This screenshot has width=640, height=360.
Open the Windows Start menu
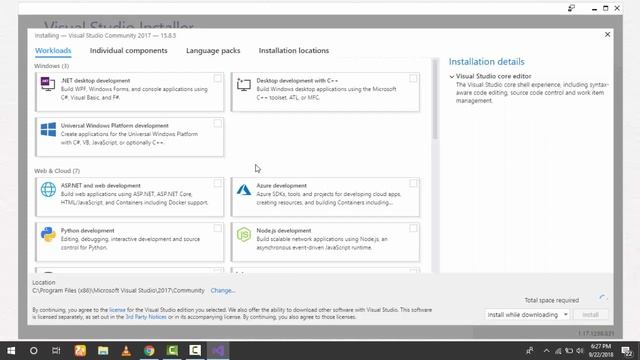click(11, 351)
